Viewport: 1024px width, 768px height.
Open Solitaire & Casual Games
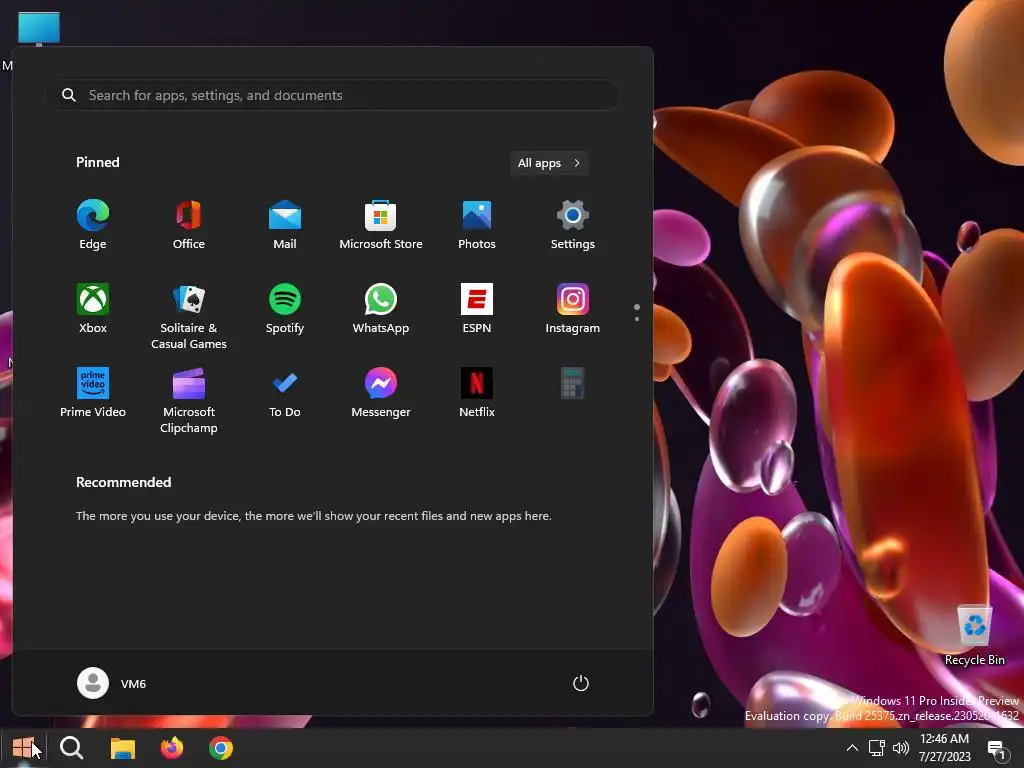189,317
